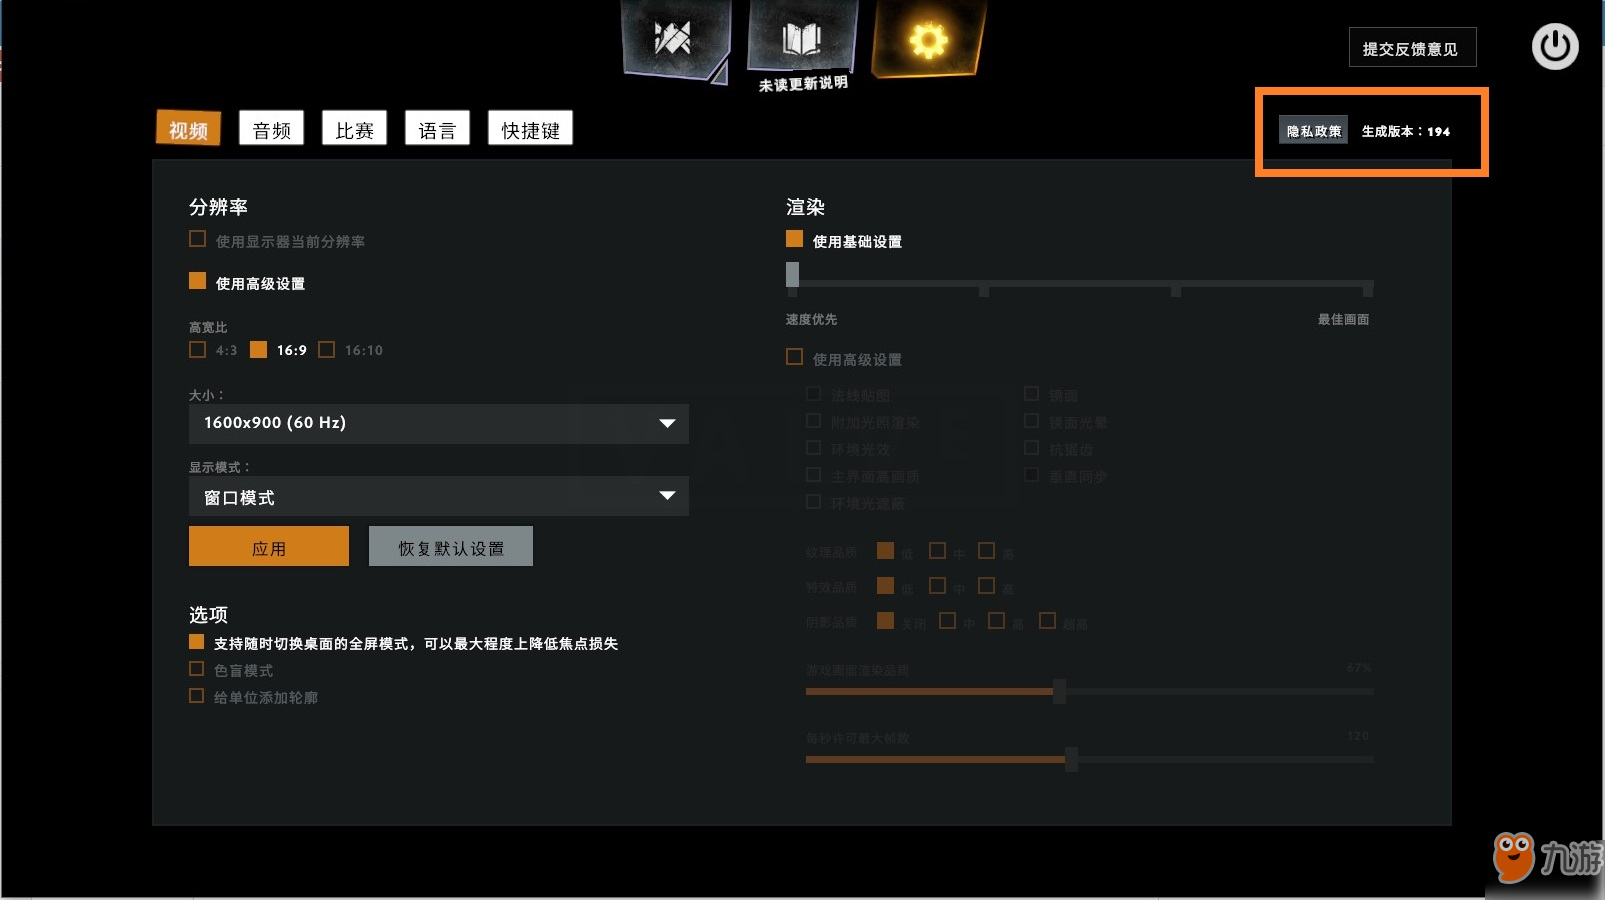Set 纹理品质 to 高

coord(986,551)
